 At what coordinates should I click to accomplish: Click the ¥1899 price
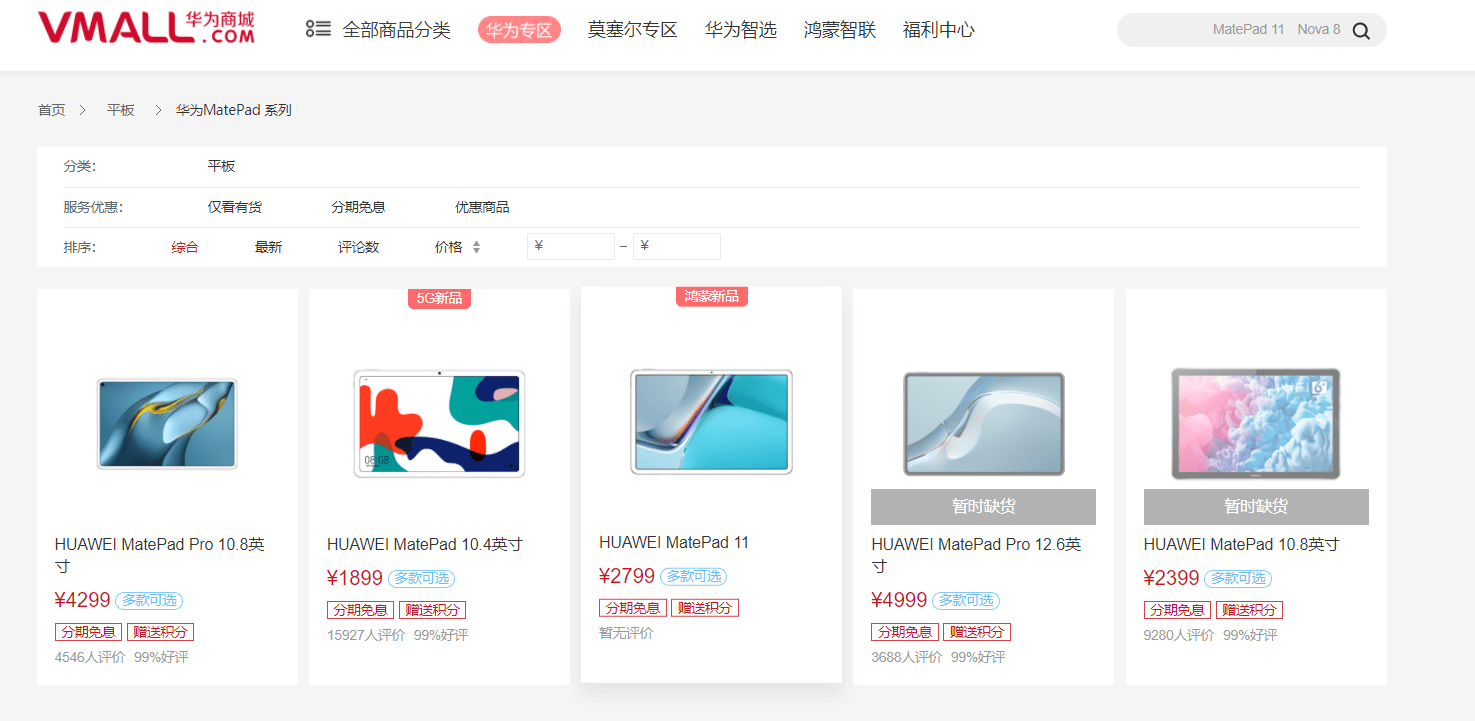coord(355,578)
